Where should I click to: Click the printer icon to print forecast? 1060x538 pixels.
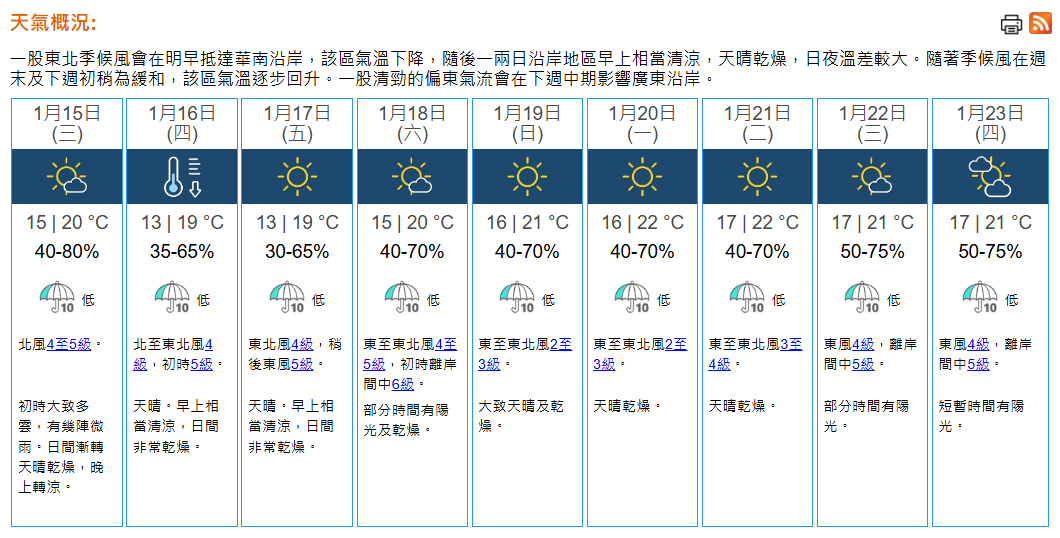click(1011, 24)
